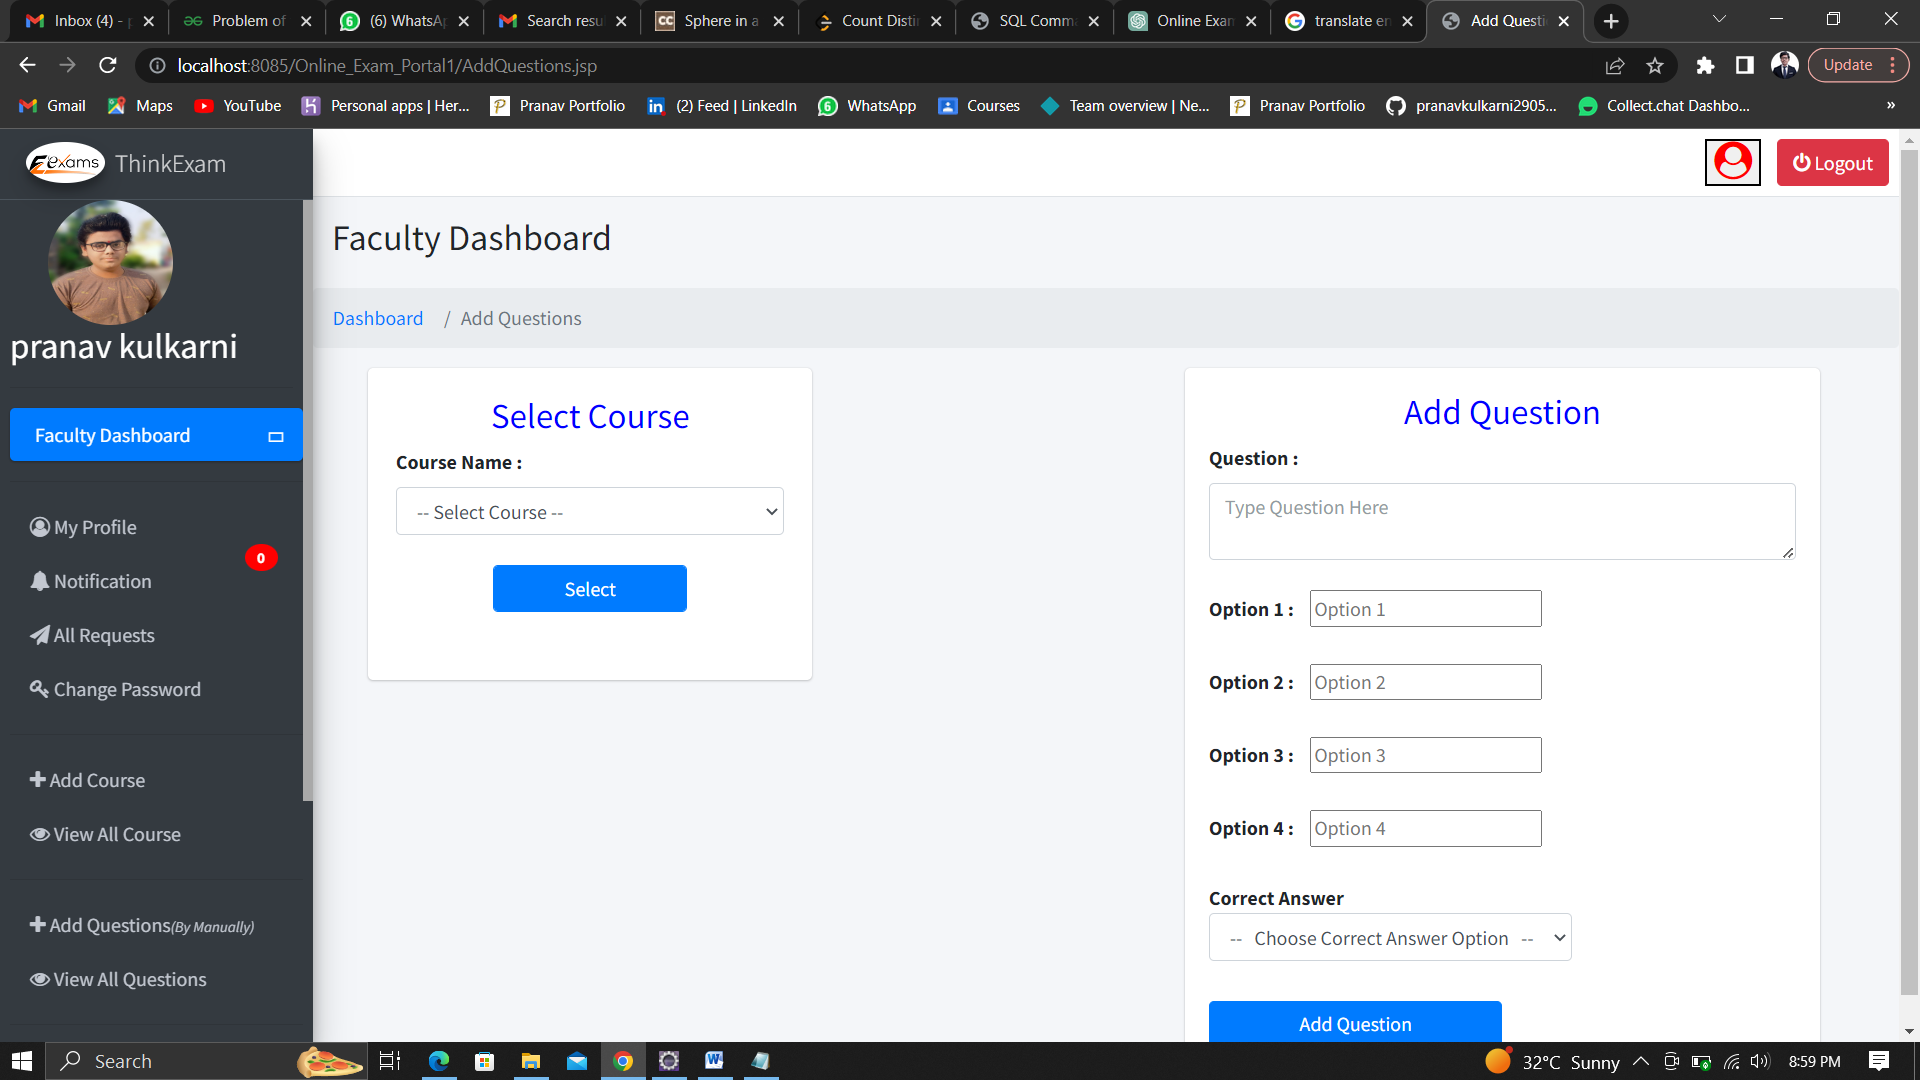1920x1080 pixels.
Task: Open the Select Course dropdown
Action: coord(589,512)
